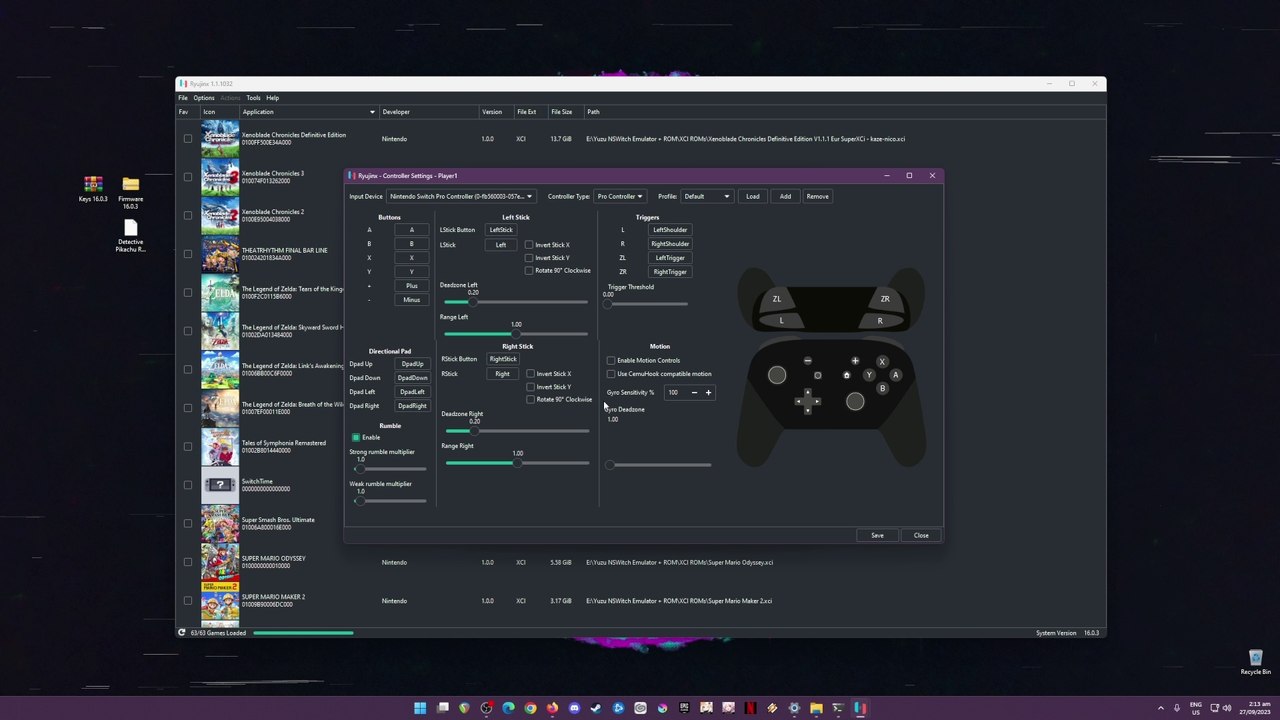Image resolution: width=1280 pixels, height=720 pixels.
Task: Open the File menu in Ryujinx
Action: pyautogui.click(x=183, y=98)
